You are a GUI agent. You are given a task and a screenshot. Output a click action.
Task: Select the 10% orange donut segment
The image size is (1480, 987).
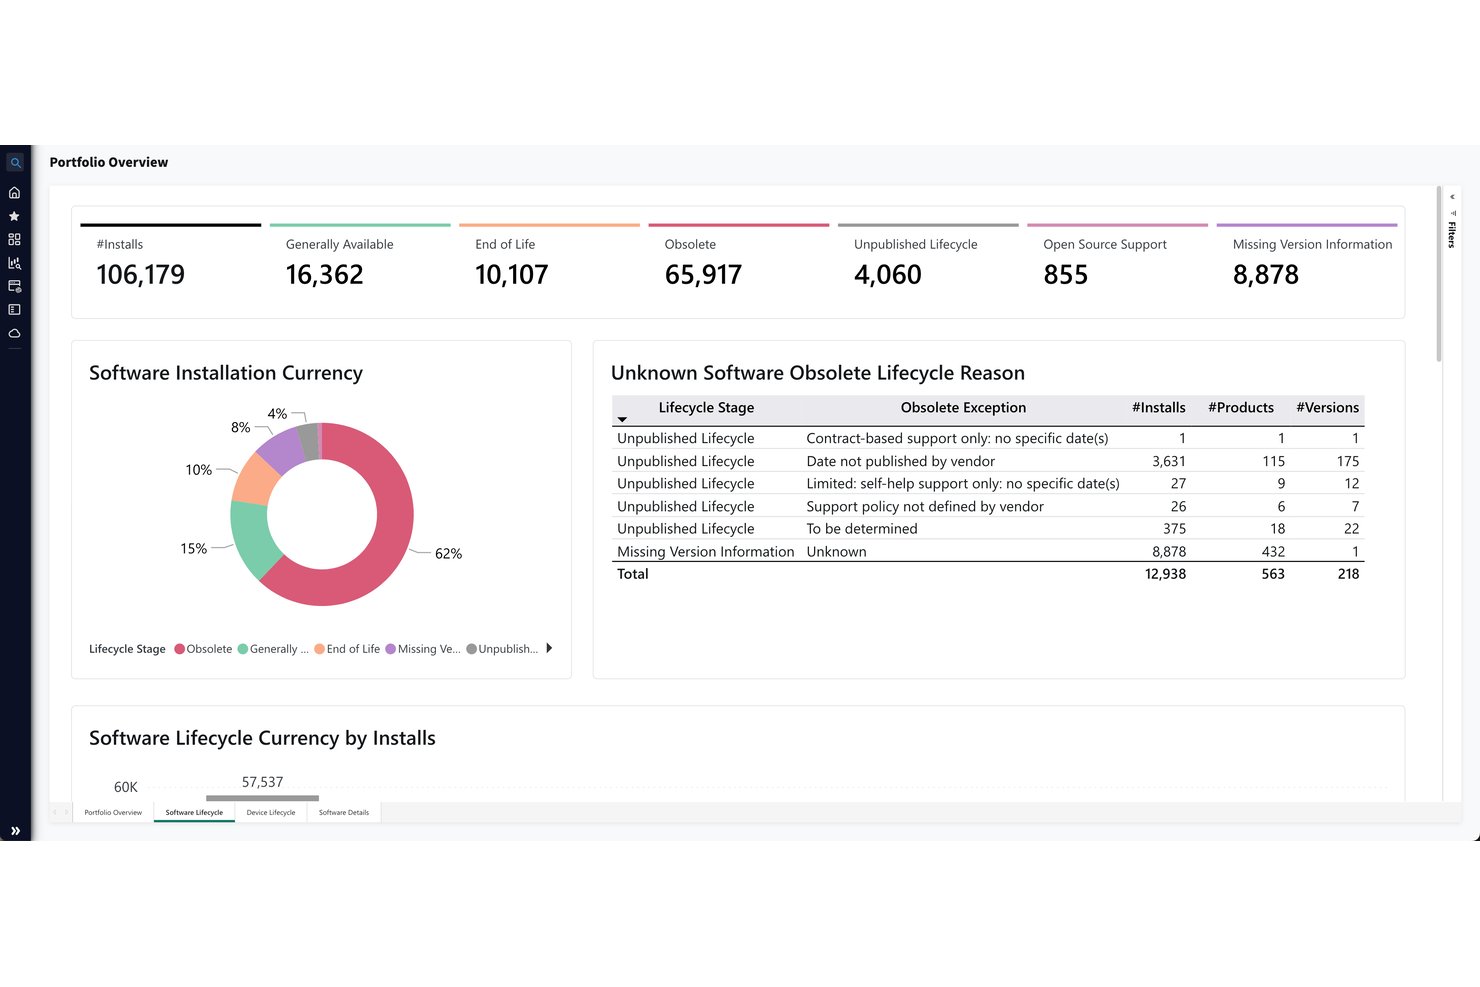(254, 480)
